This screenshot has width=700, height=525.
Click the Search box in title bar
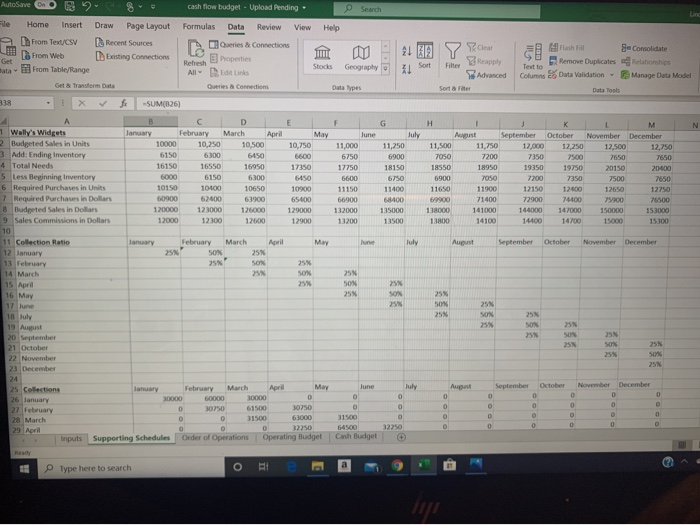[436, 9]
